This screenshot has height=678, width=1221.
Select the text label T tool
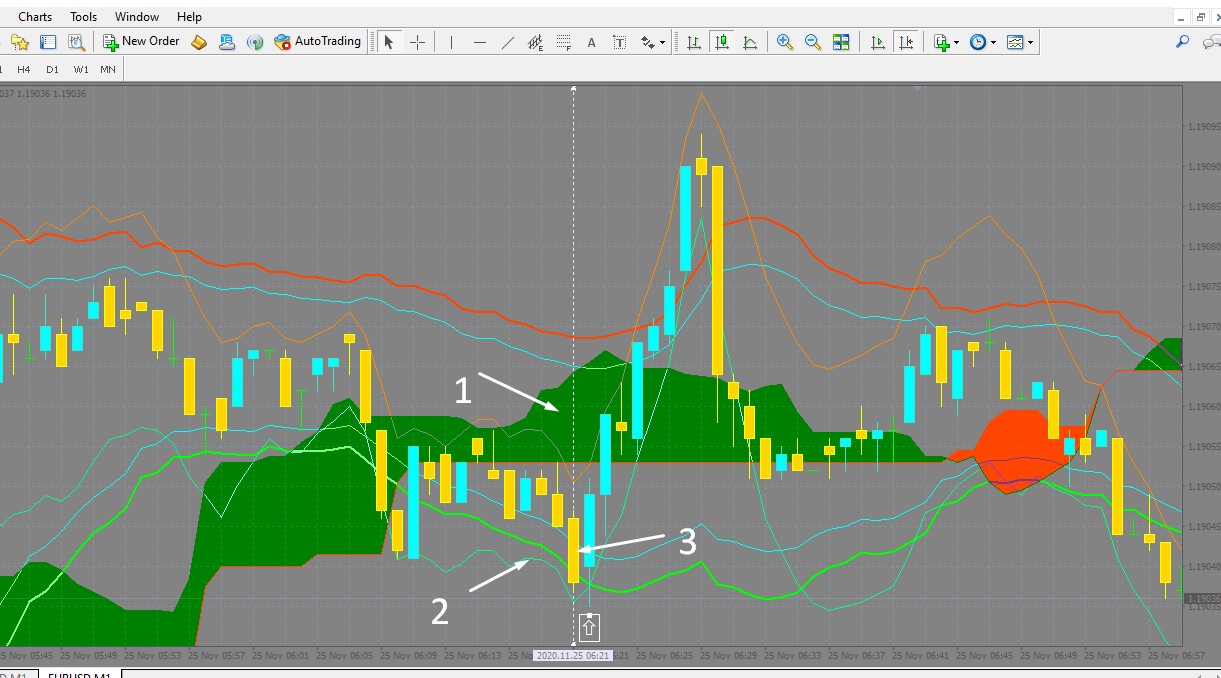[x=620, y=42]
